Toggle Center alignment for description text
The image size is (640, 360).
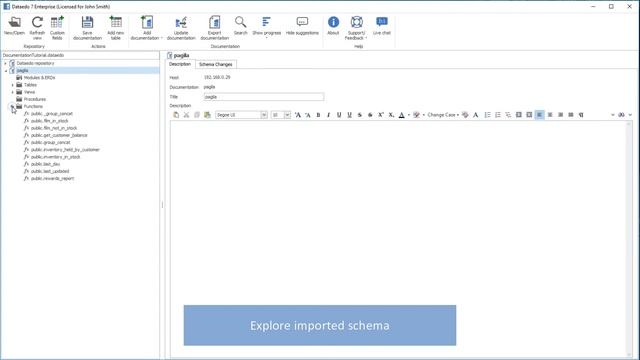coord(550,115)
